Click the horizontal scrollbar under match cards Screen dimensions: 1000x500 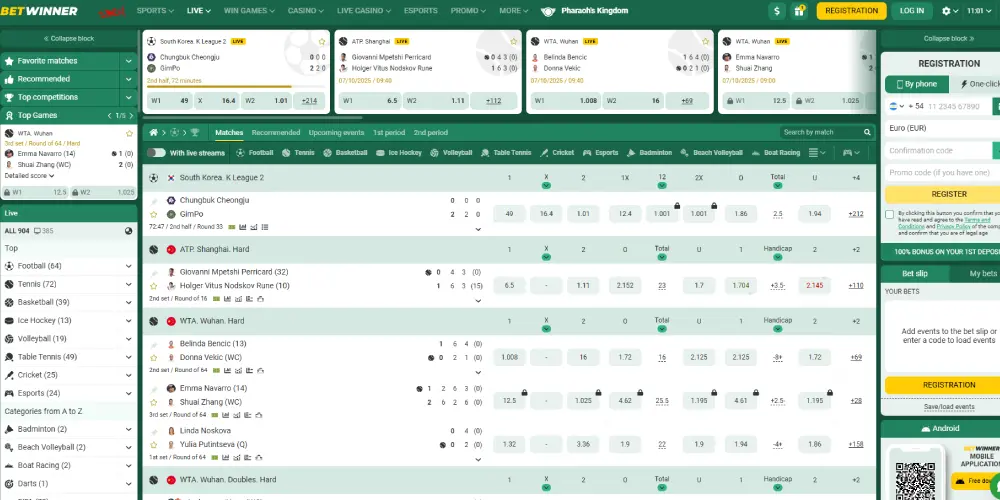253,117
